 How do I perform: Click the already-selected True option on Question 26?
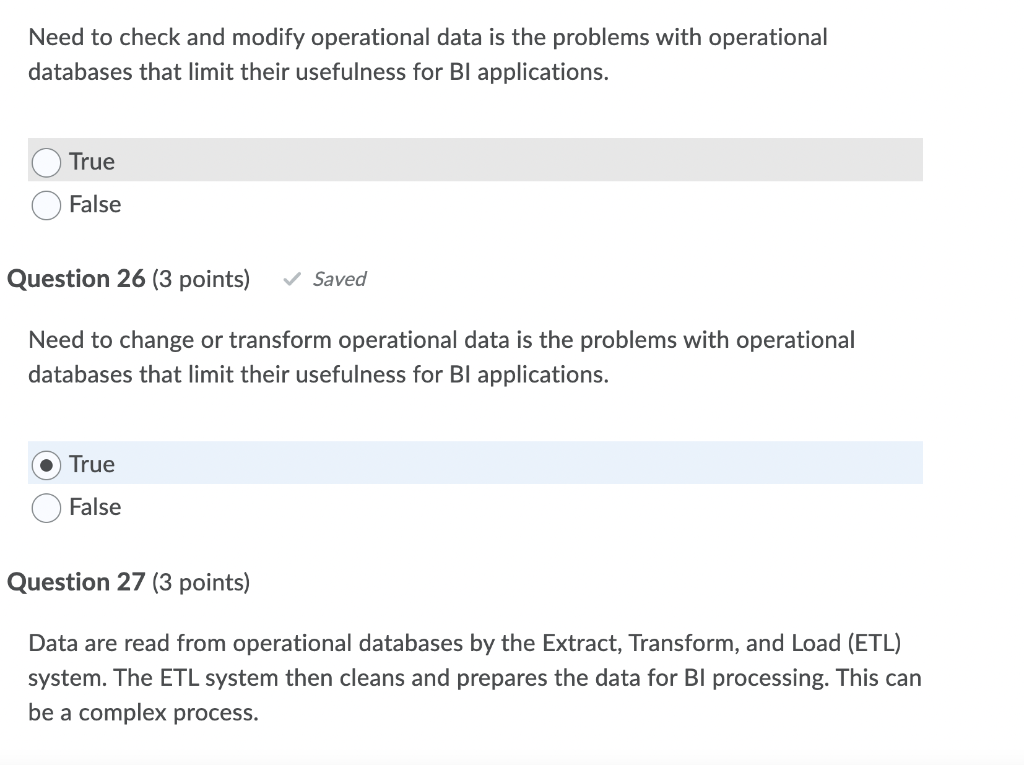tap(46, 464)
